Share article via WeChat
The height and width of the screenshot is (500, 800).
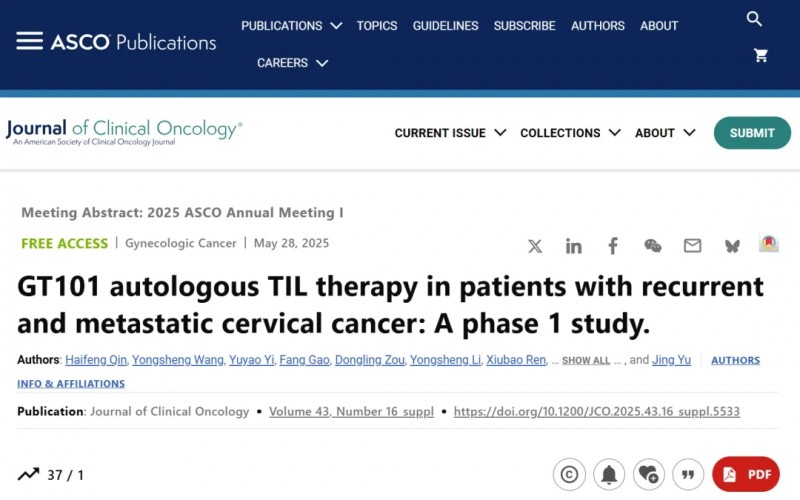(652, 246)
